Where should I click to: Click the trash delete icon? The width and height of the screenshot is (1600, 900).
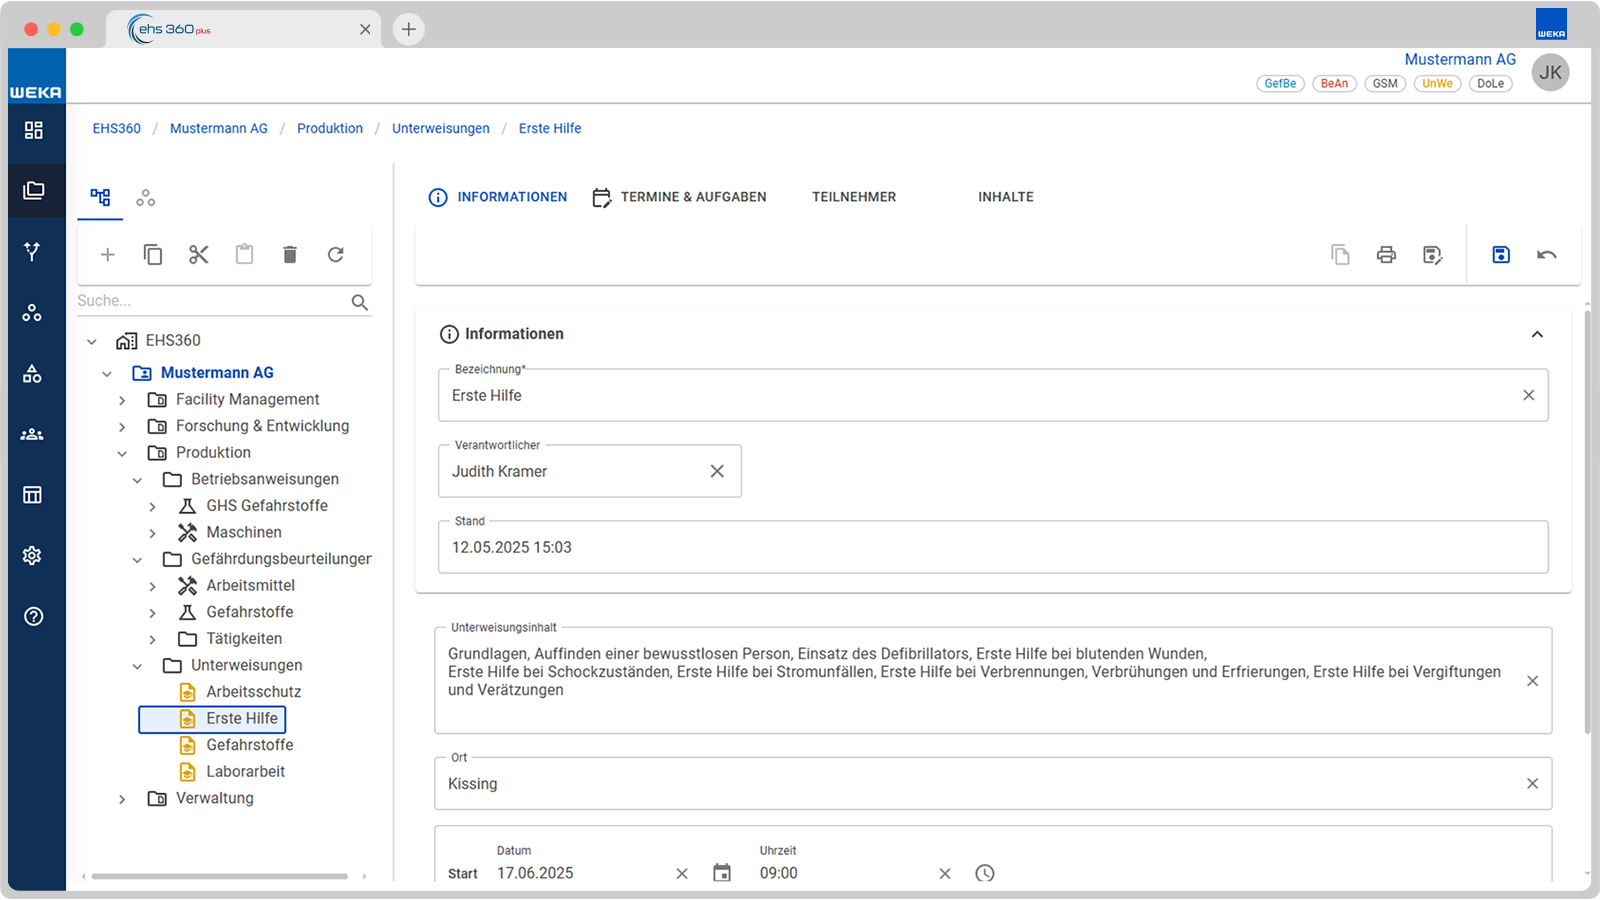(x=290, y=255)
